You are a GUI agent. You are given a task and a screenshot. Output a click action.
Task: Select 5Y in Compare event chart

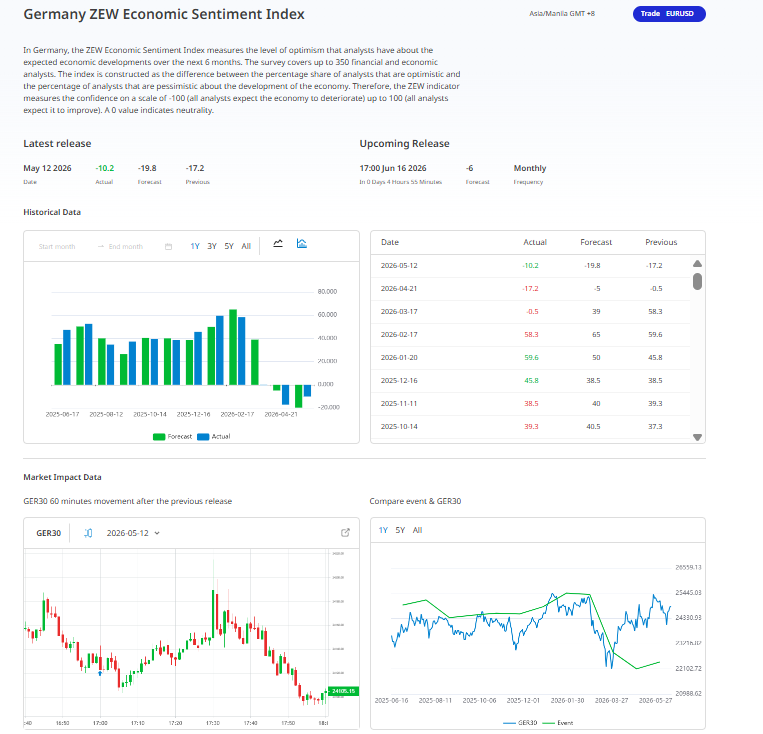(x=400, y=530)
